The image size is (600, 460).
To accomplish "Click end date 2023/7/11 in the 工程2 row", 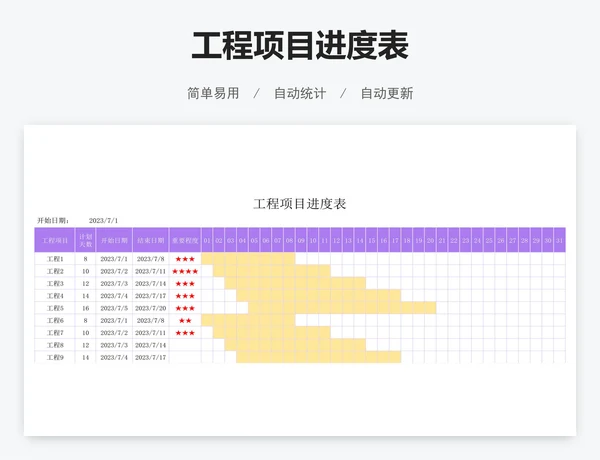I will (x=150, y=271).
